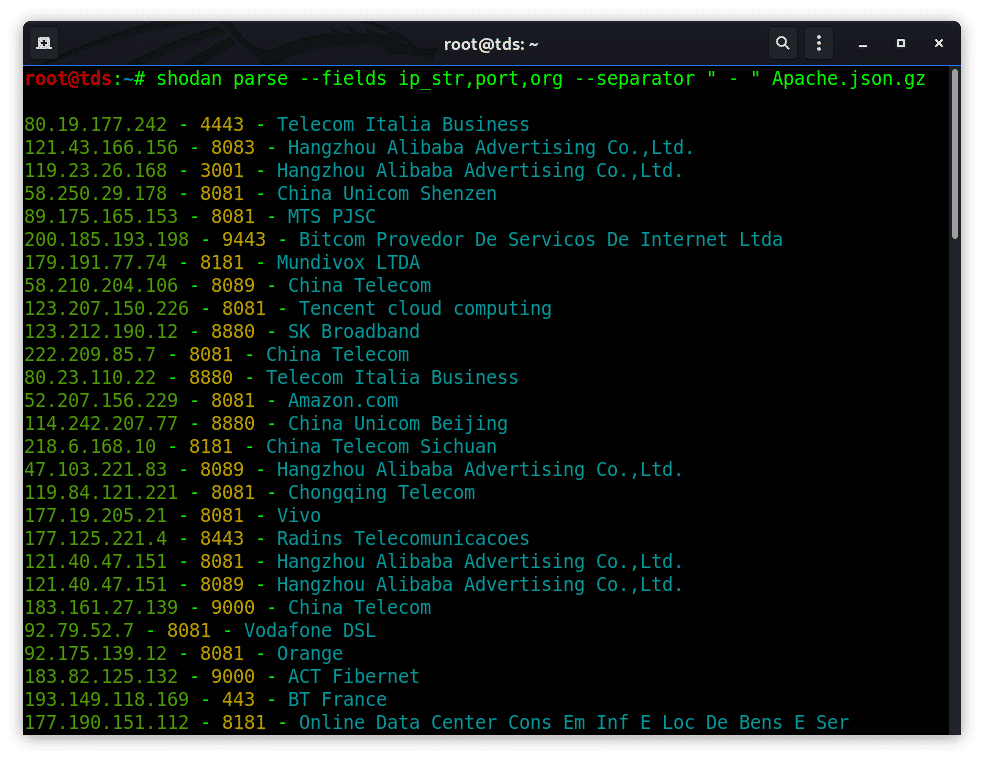Click IP address 177.19.205.21
Screen dimensions: 984x760
[95, 516]
